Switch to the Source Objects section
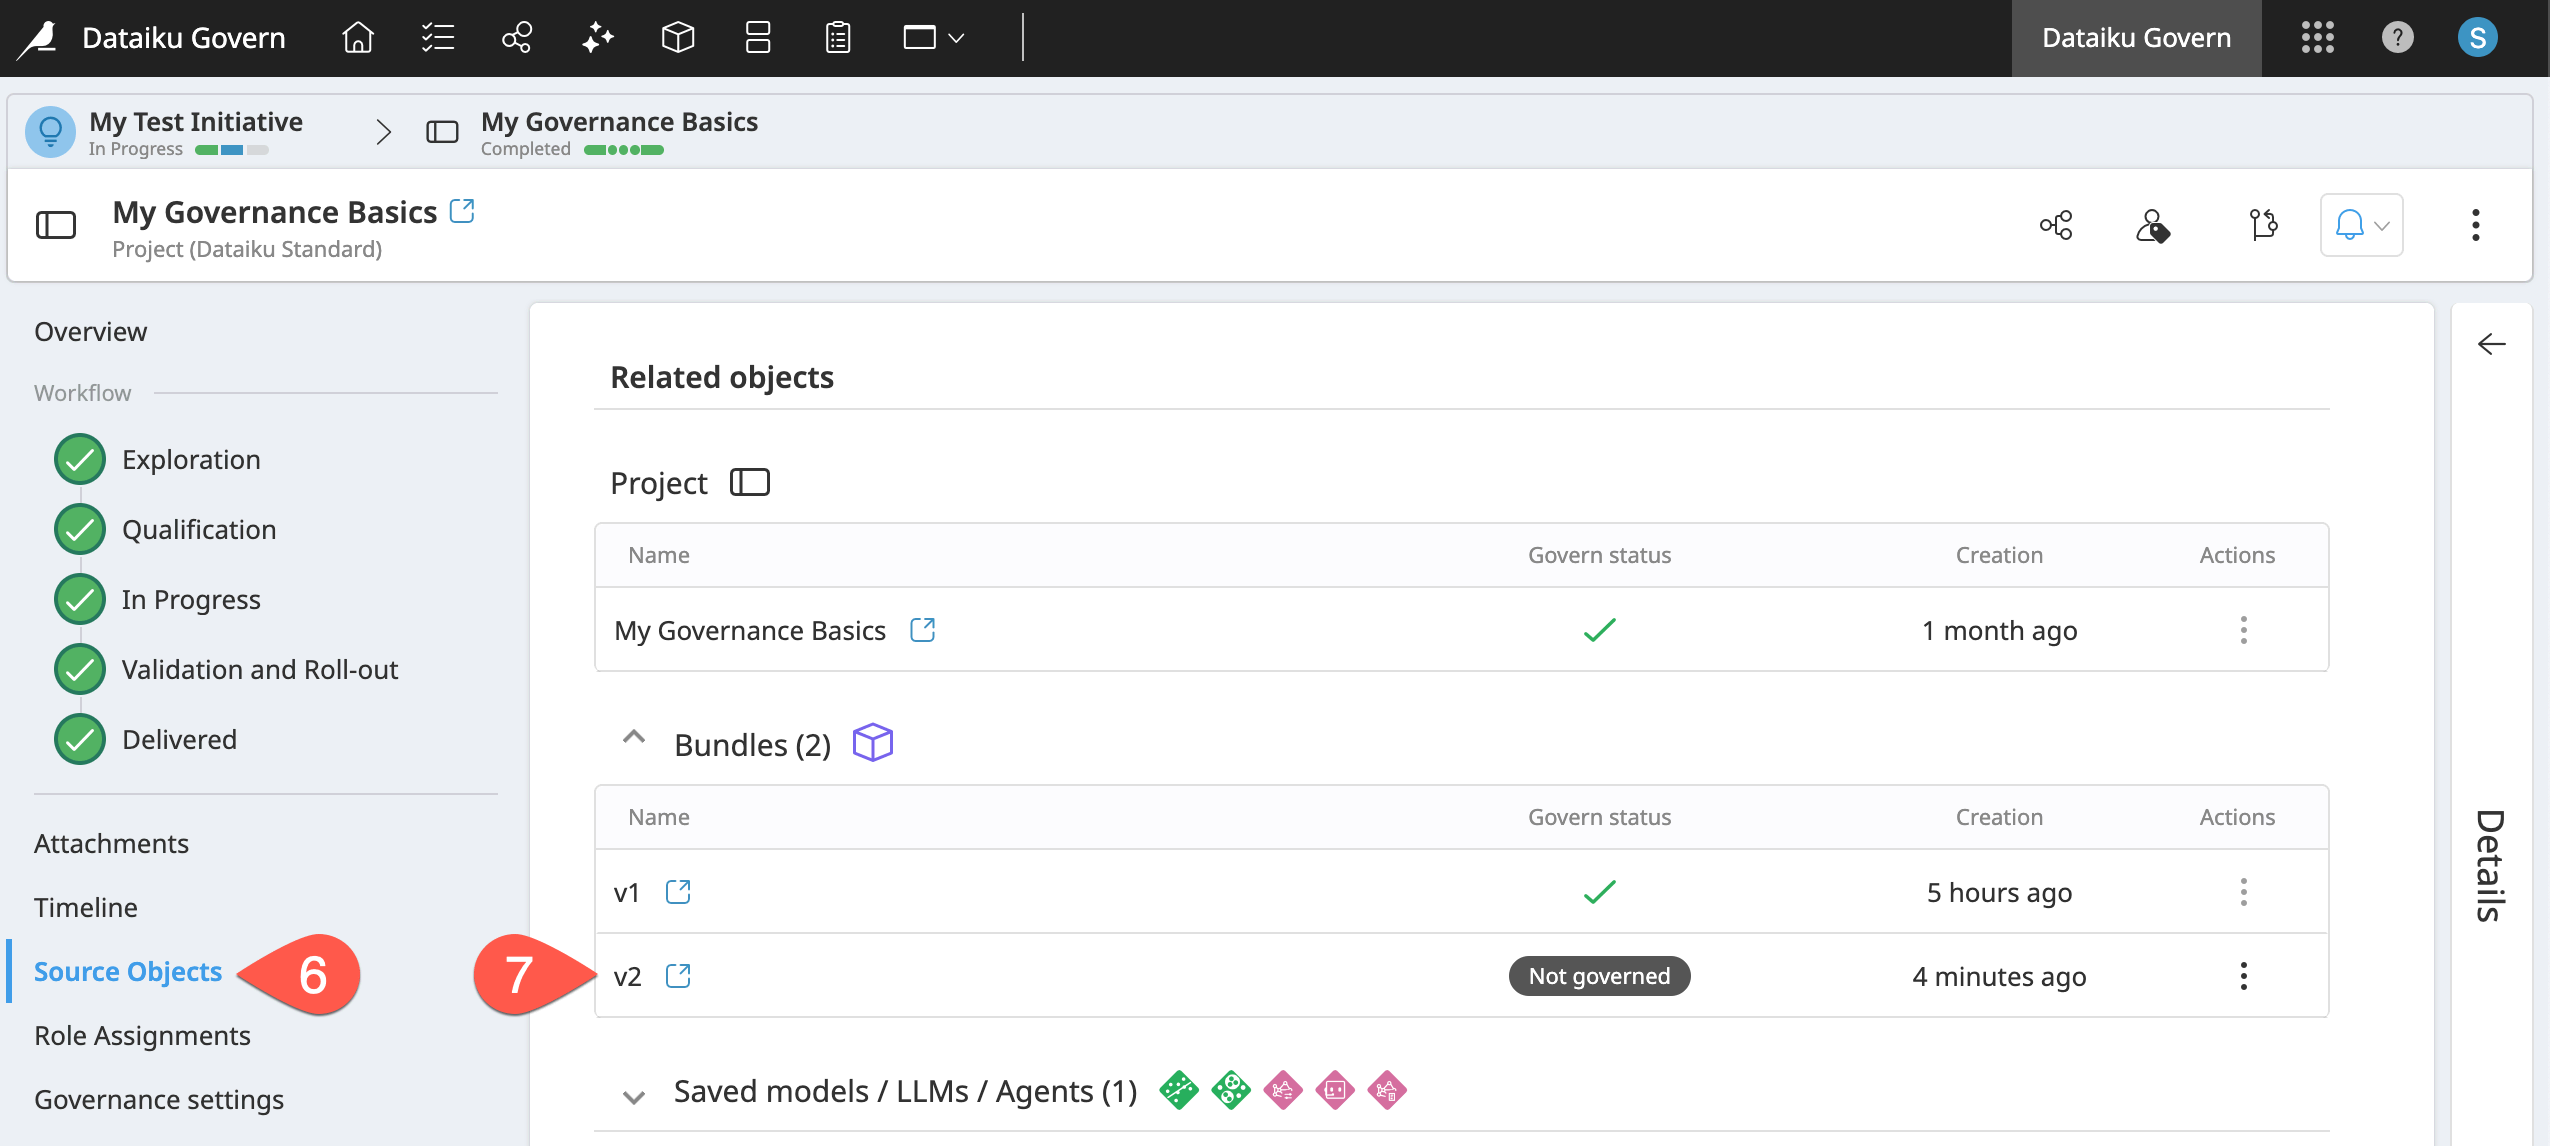The image size is (2550, 1146). (127, 972)
